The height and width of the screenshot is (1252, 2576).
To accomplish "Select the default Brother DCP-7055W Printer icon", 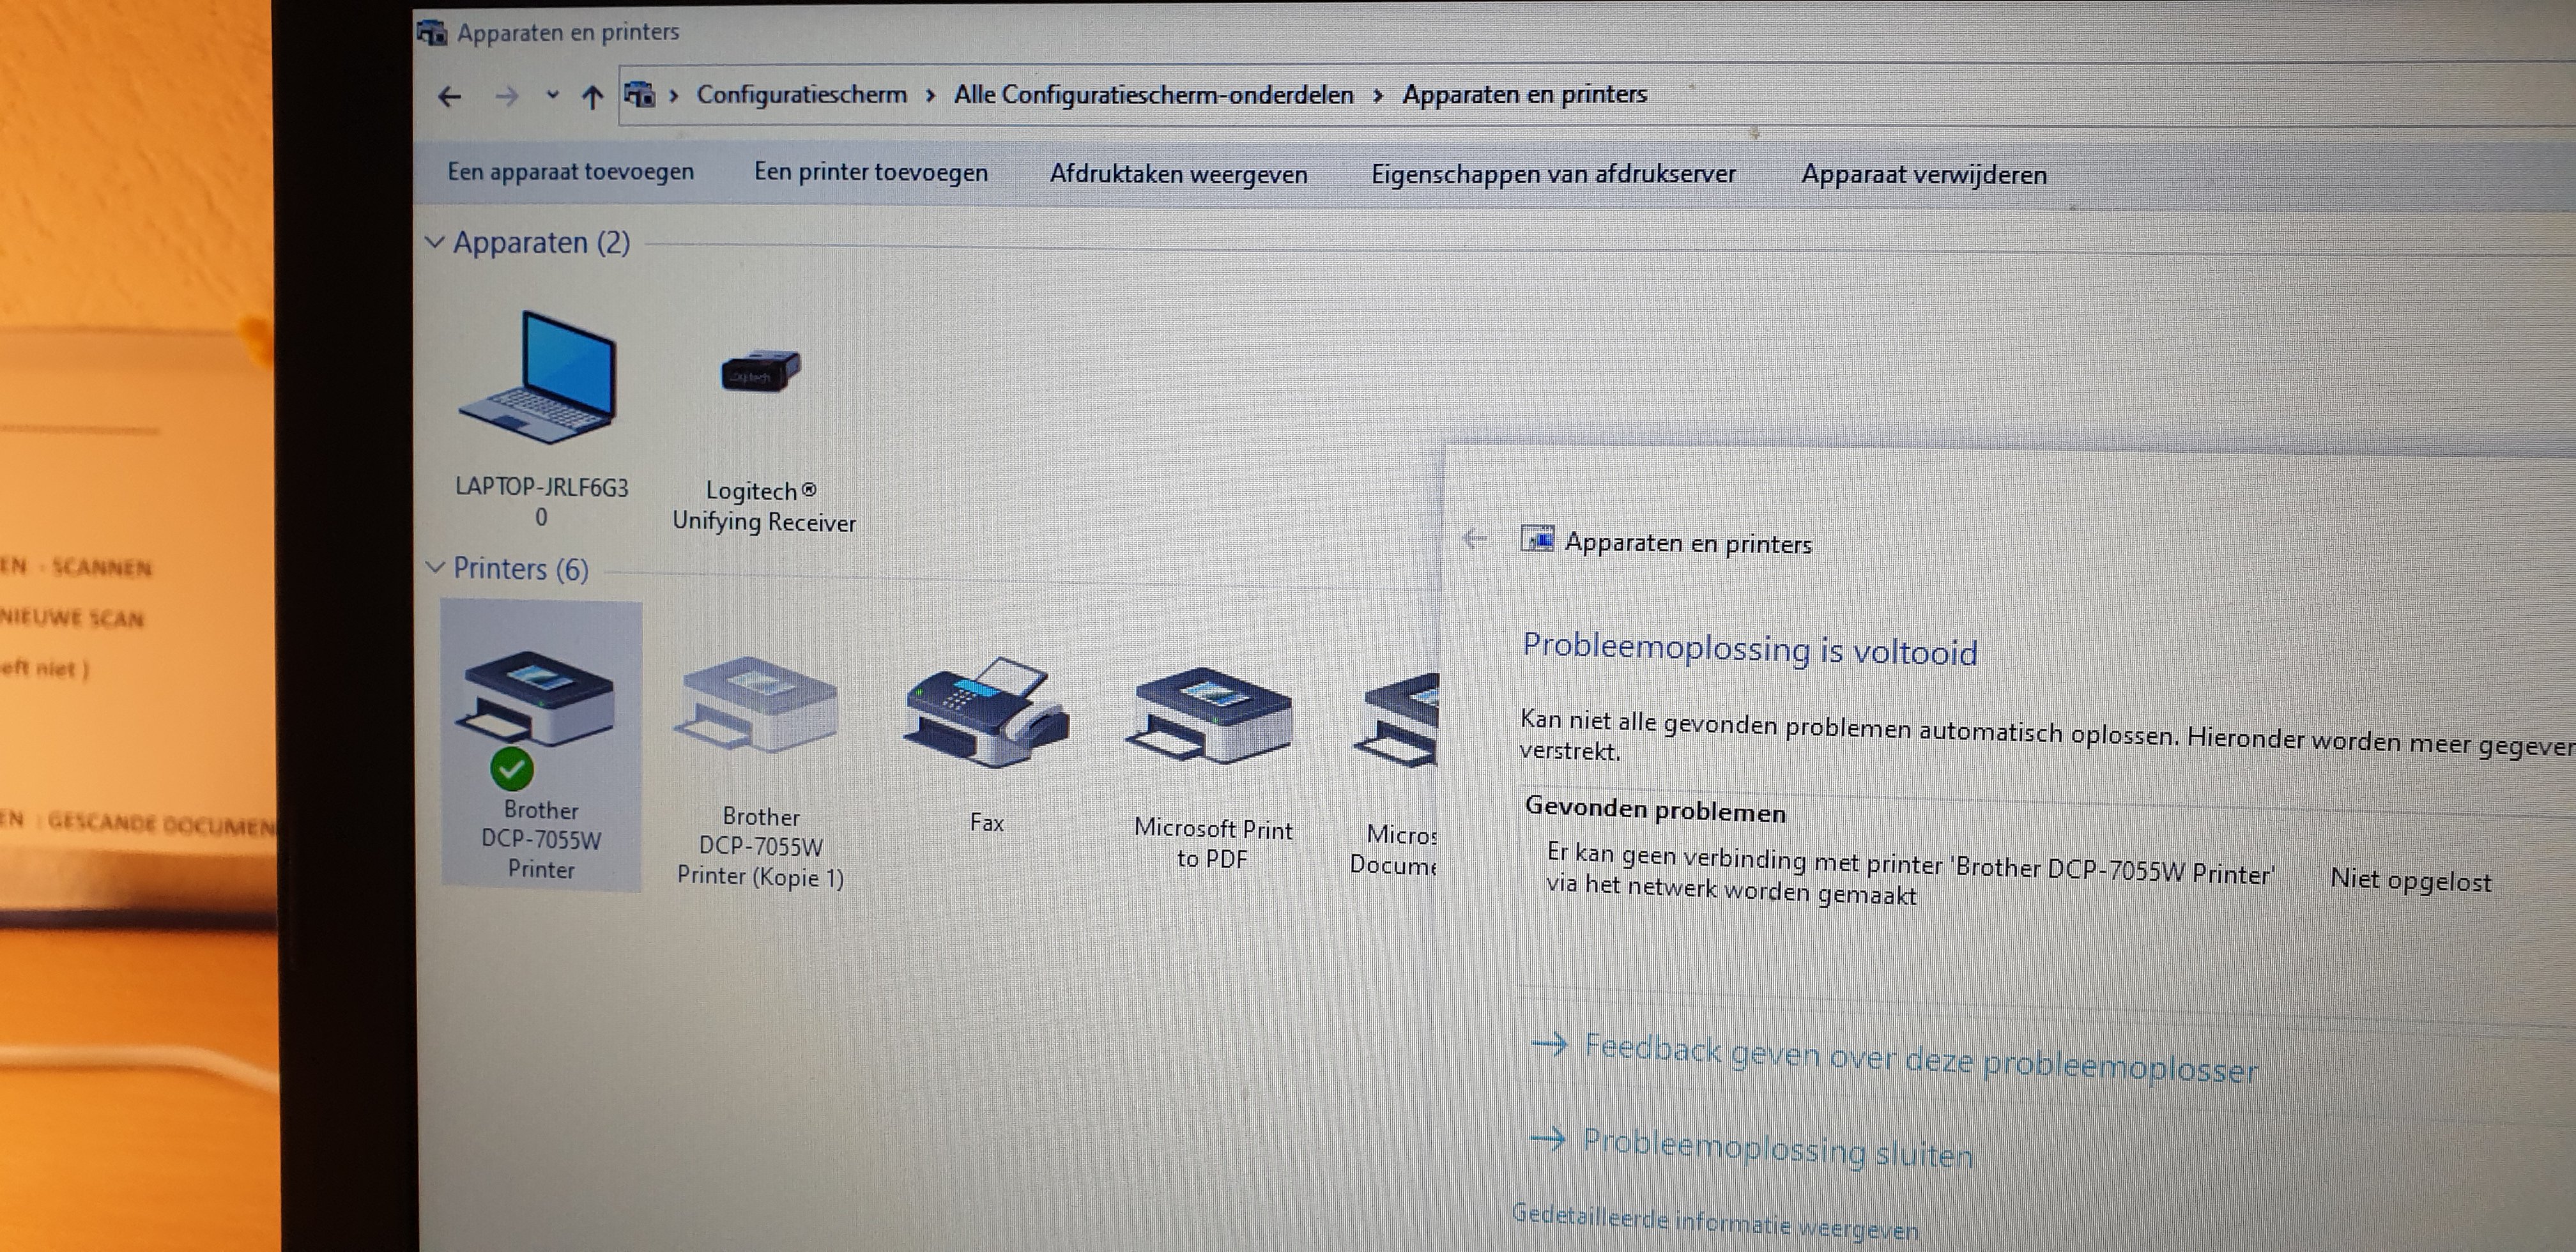I will pos(536,700).
